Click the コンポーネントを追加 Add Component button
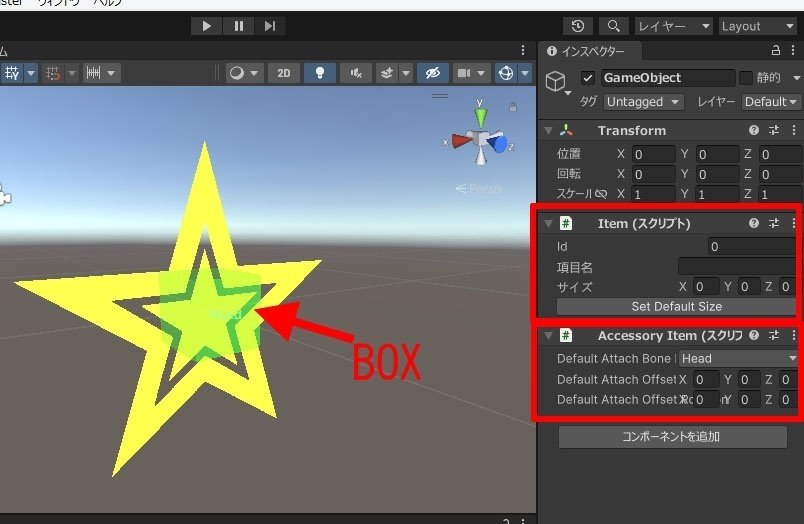 [672, 437]
